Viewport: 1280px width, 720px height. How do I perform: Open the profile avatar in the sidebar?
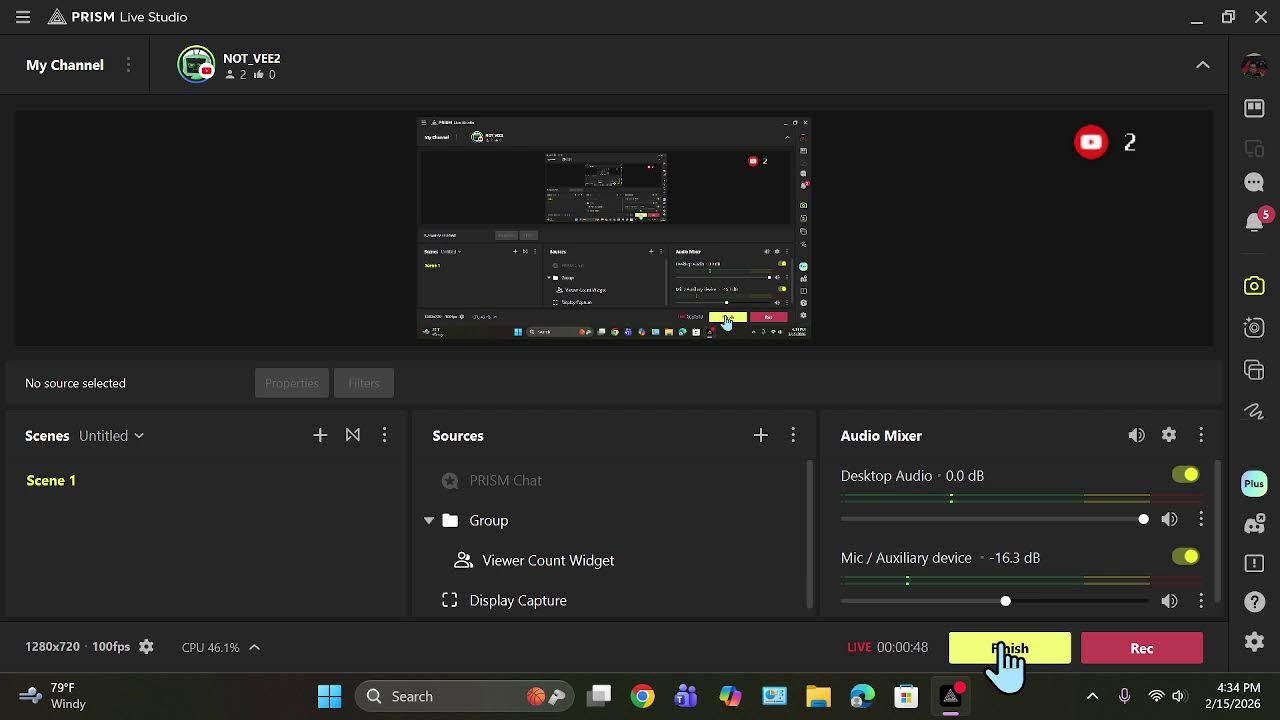coord(1254,66)
